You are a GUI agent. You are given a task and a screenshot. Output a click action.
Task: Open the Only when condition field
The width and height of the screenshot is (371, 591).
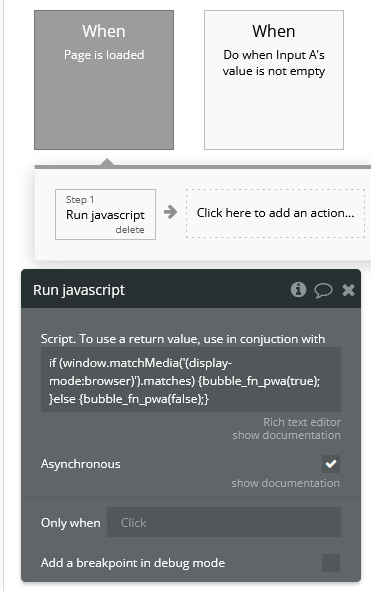point(224,522)
